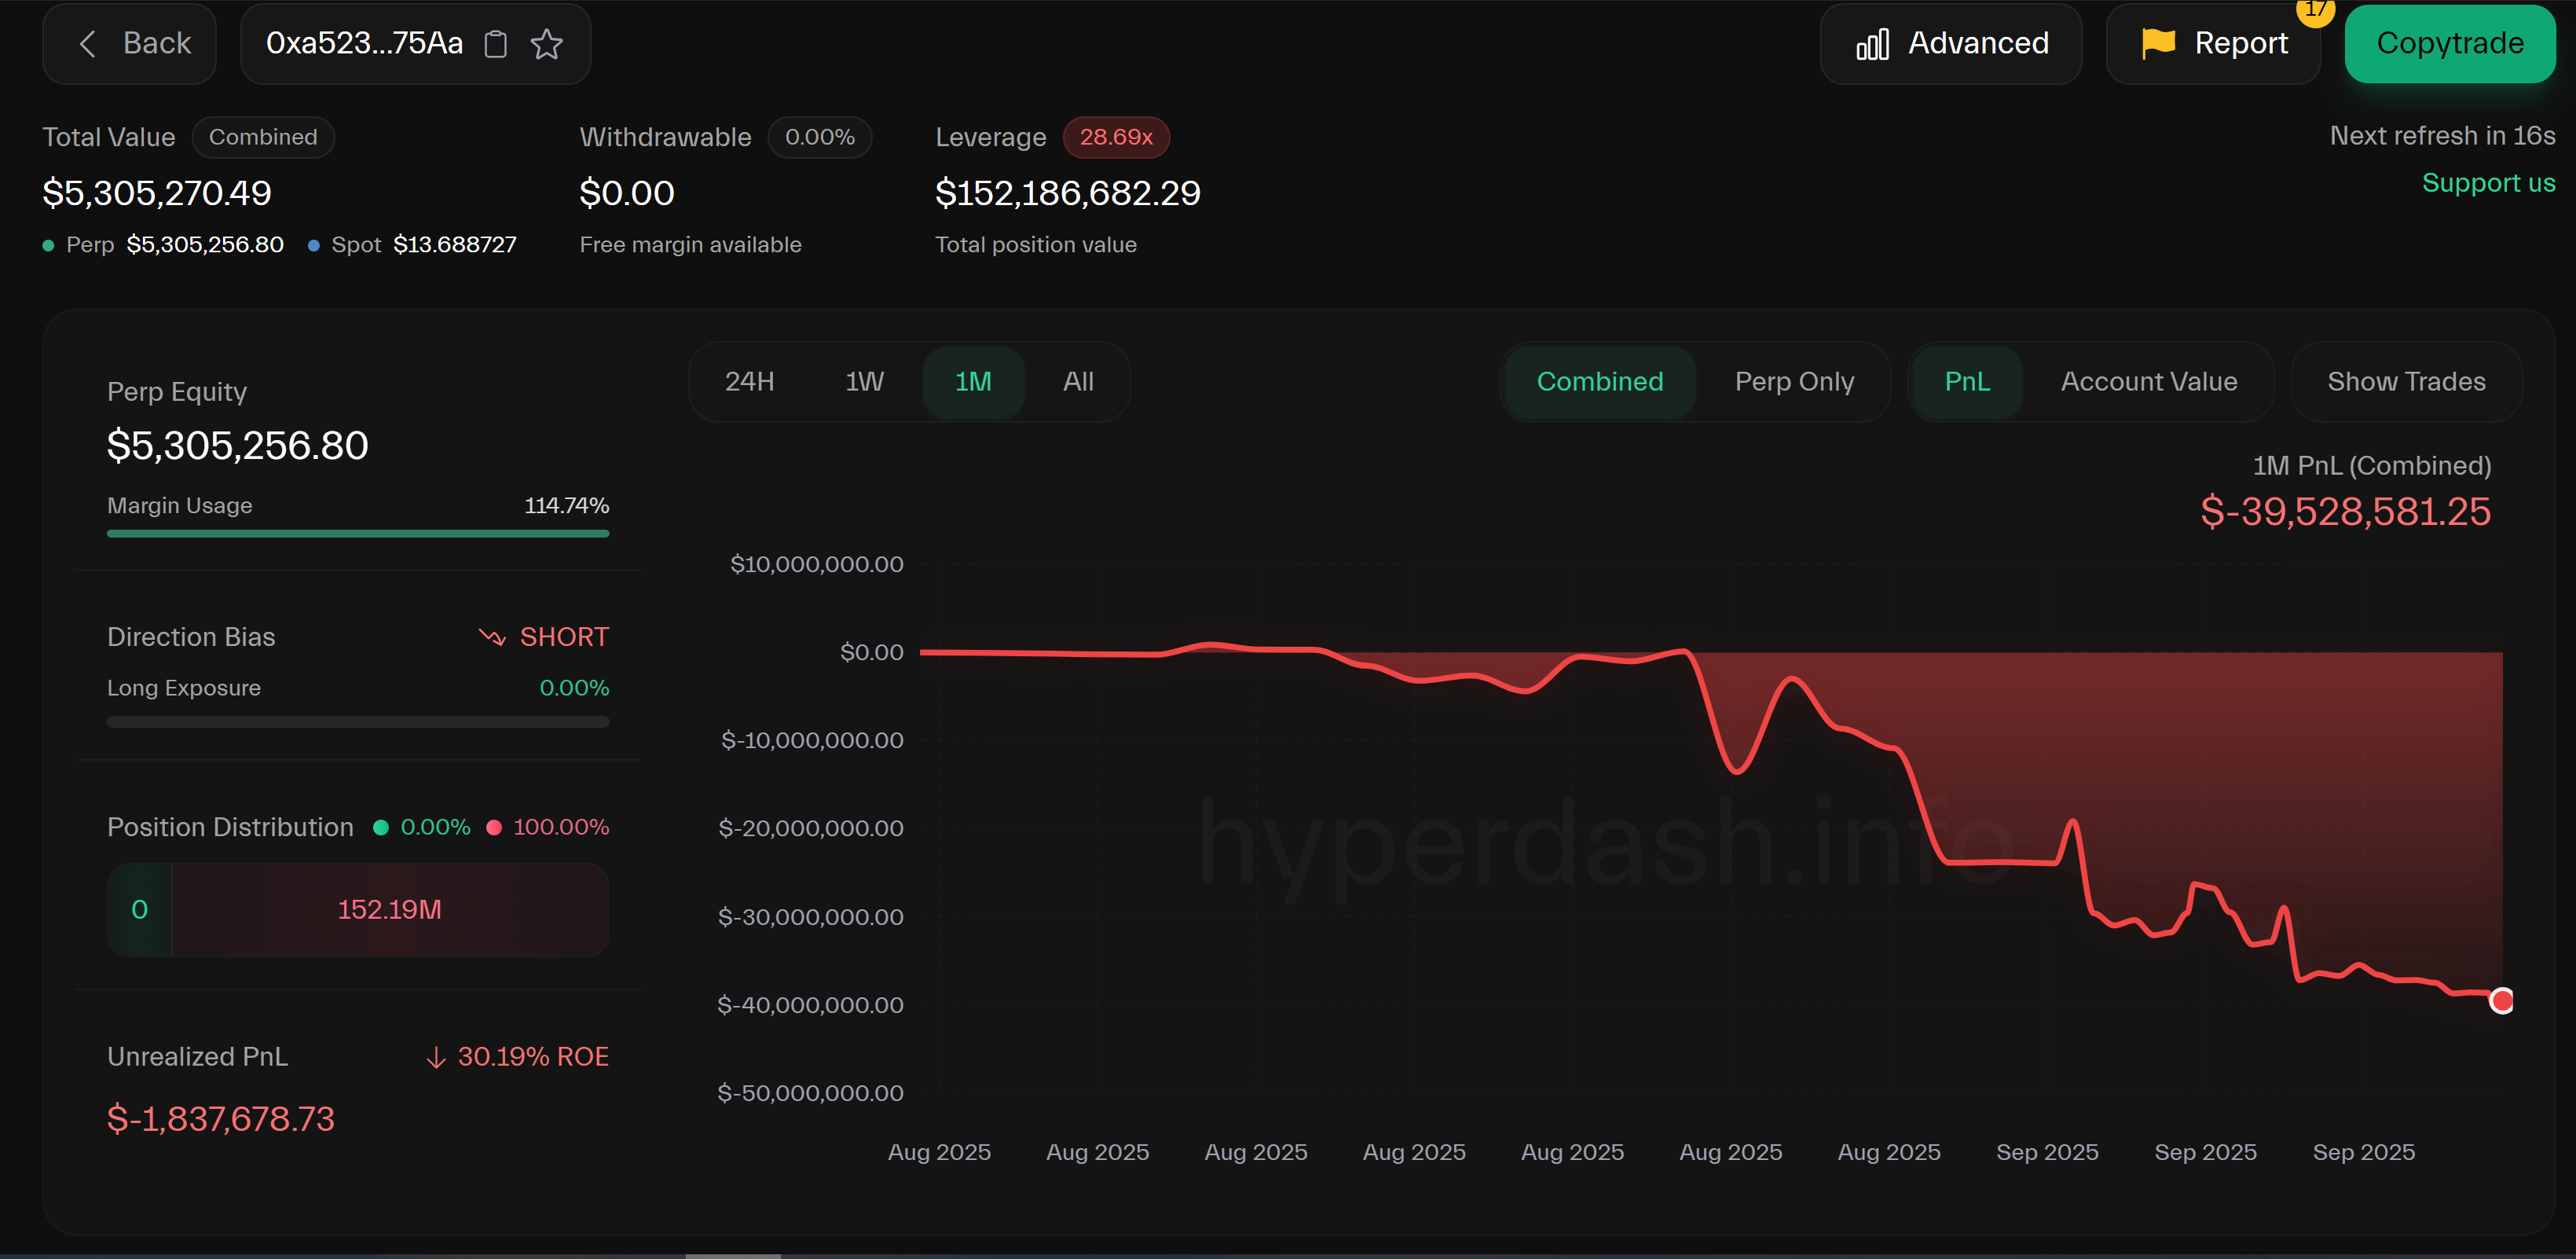Click the Advanced bar chart icon
The width and height of the screenshot is (2576, 1259).
[x=1872, y=44]
